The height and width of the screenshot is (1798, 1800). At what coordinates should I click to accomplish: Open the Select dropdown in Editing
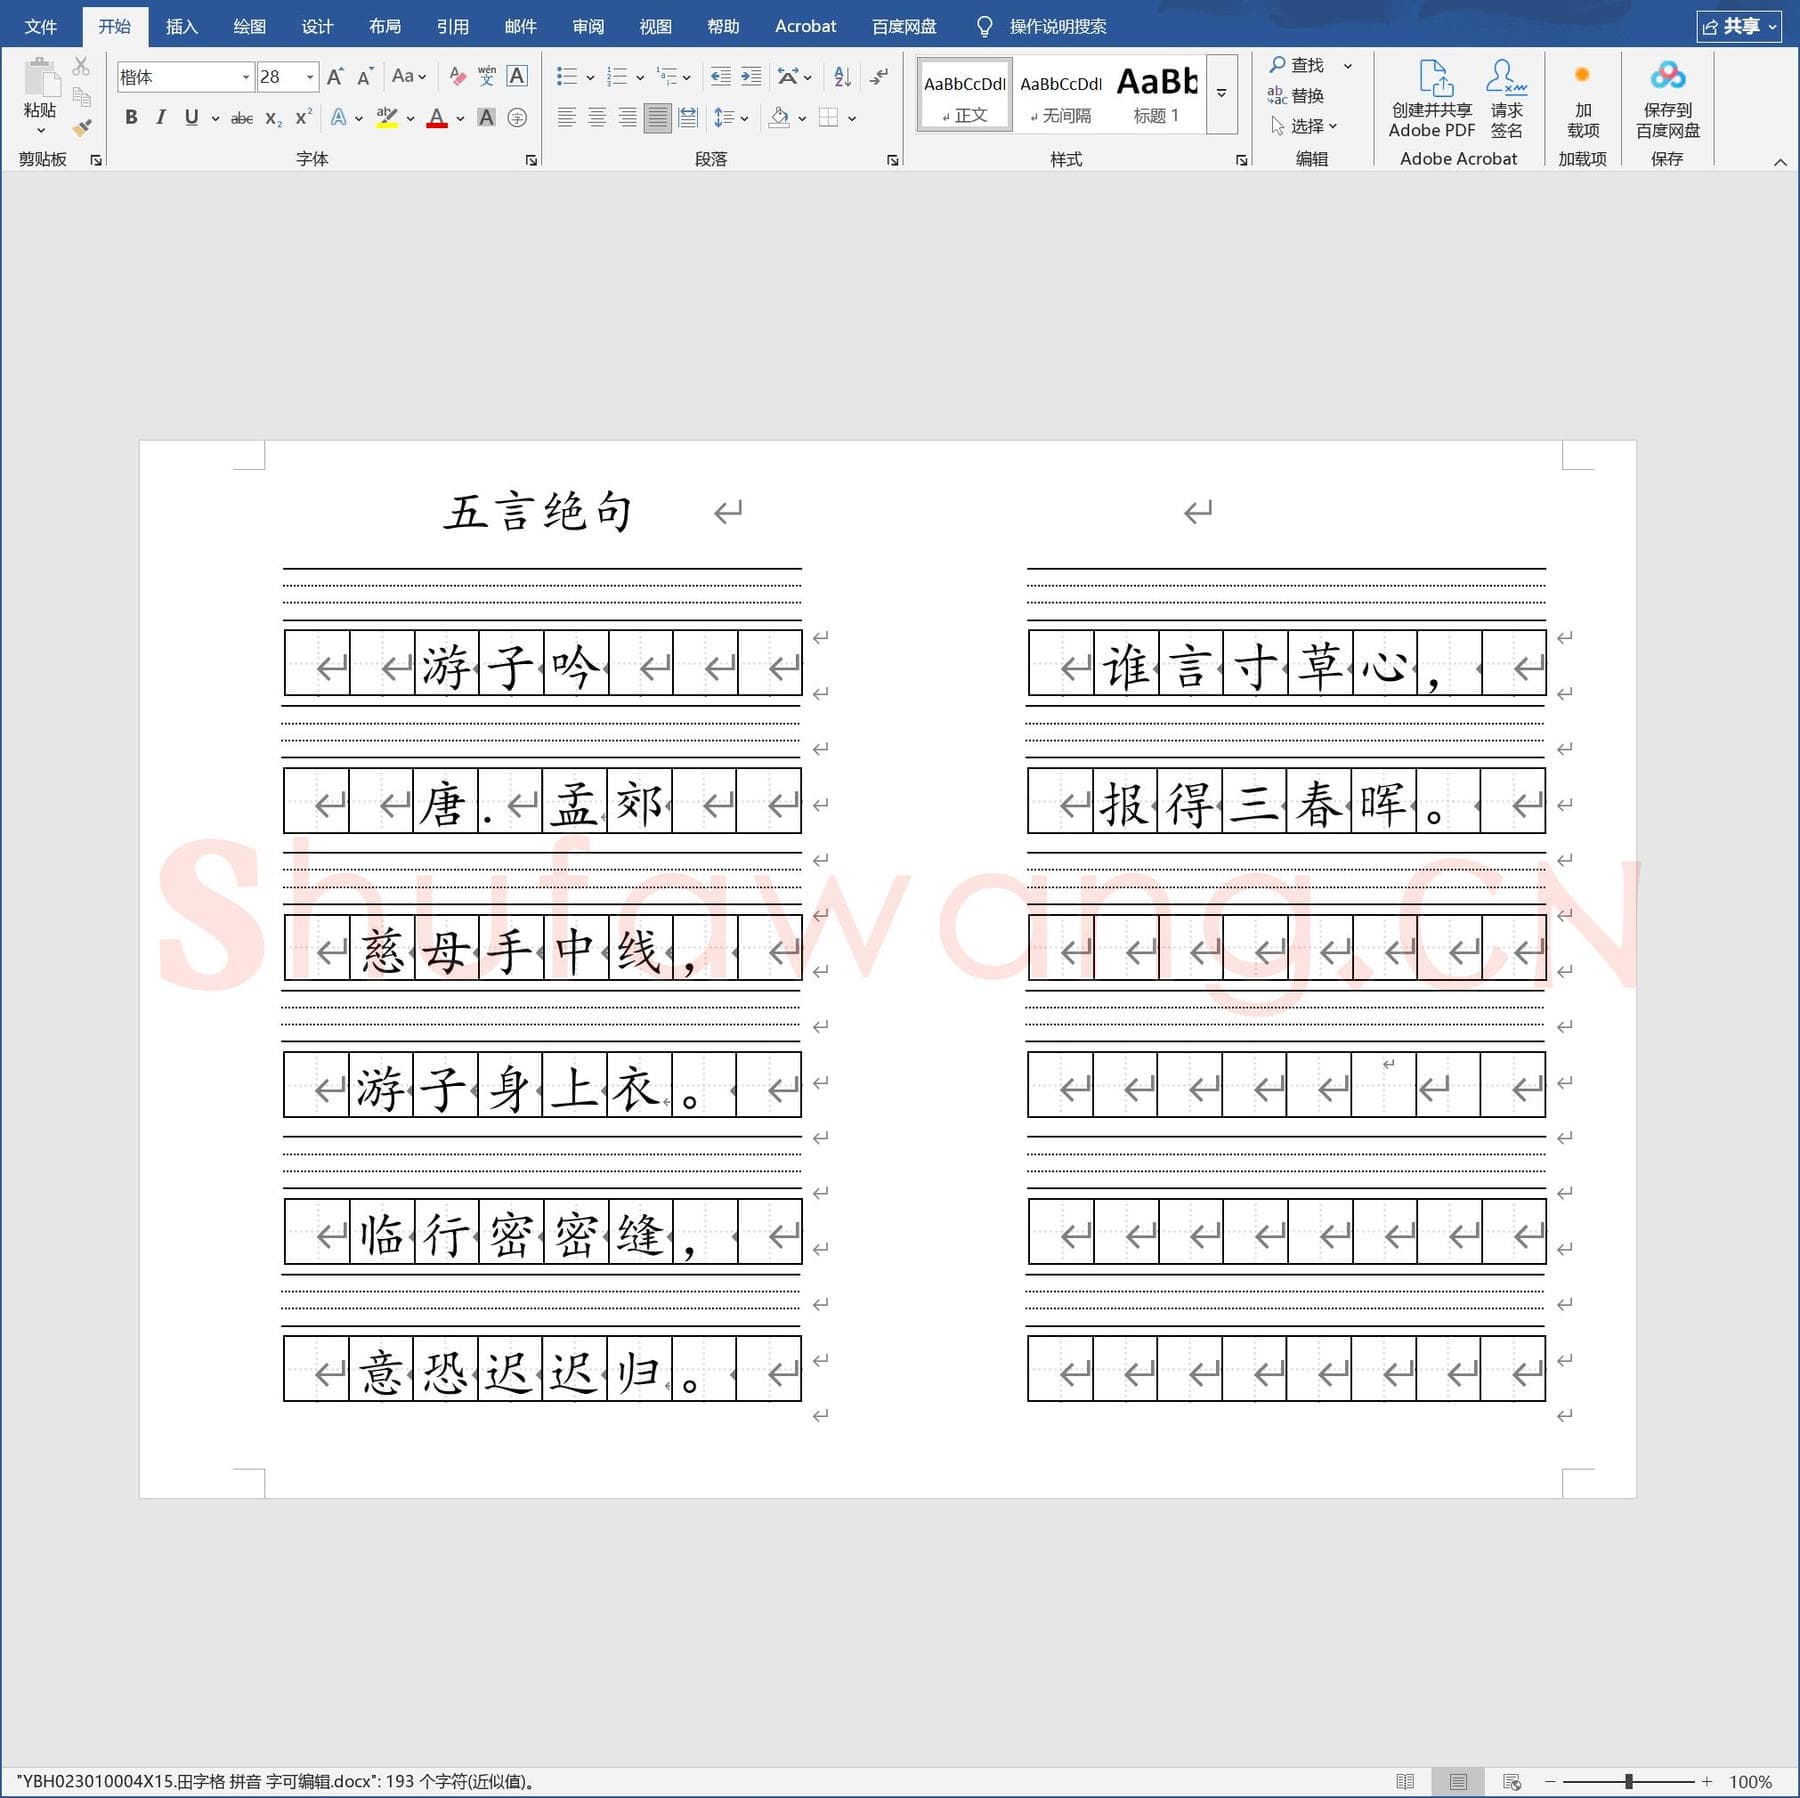coord(1304,126)
